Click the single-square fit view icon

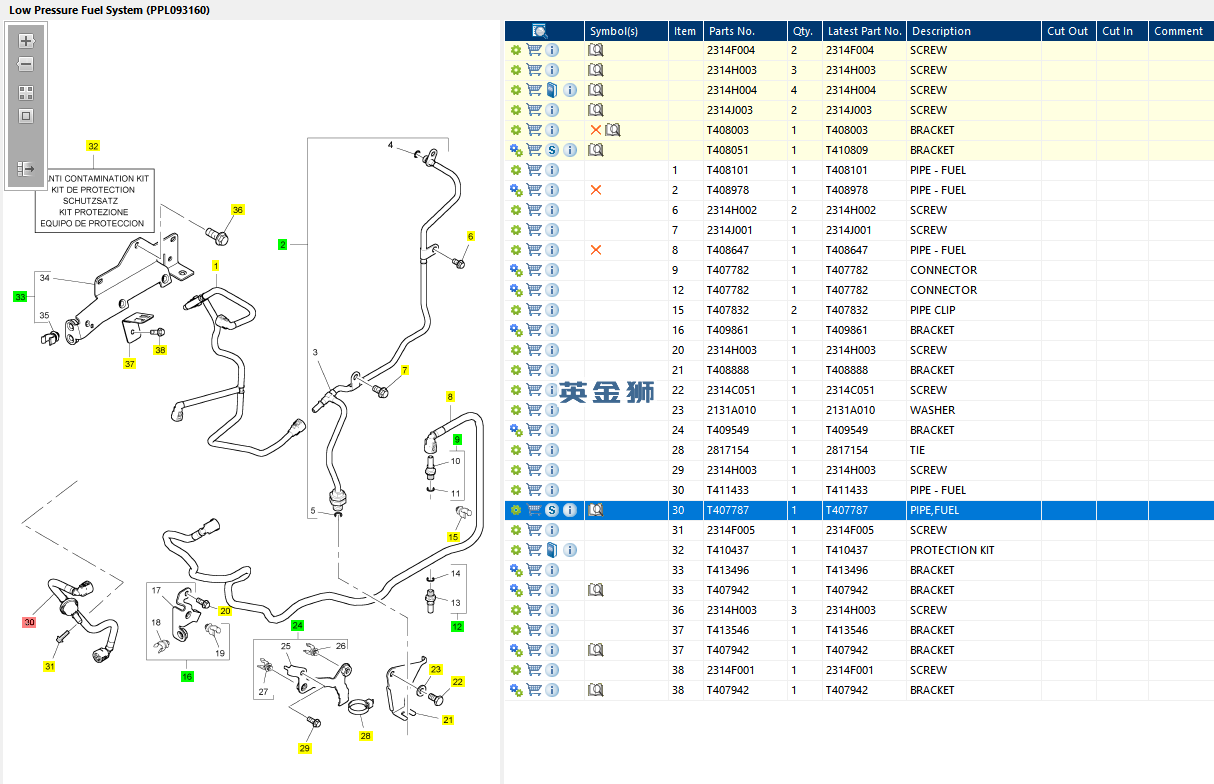coord(26,115)
